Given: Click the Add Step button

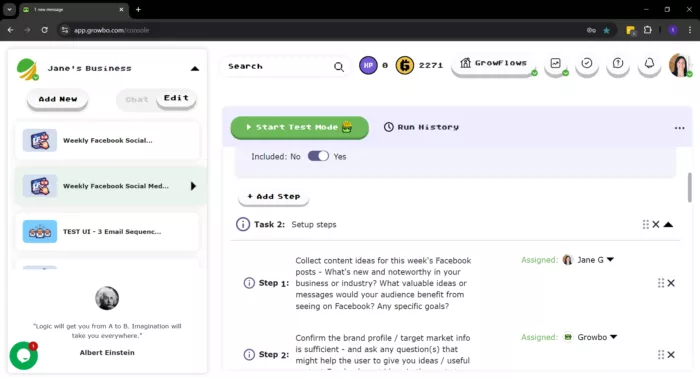Looking at the screenshot, I should coord(274,196).
